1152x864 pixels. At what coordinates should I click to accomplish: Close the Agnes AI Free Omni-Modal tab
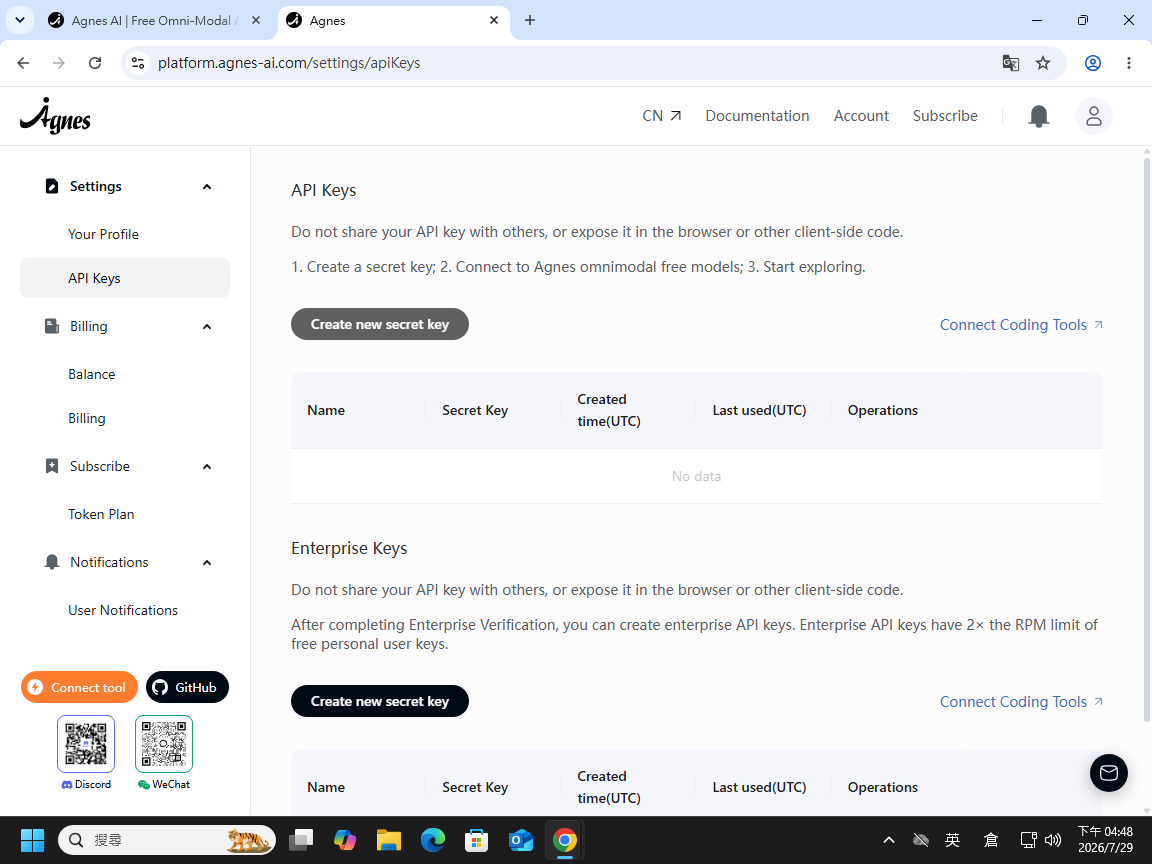(x=256, y=20)
